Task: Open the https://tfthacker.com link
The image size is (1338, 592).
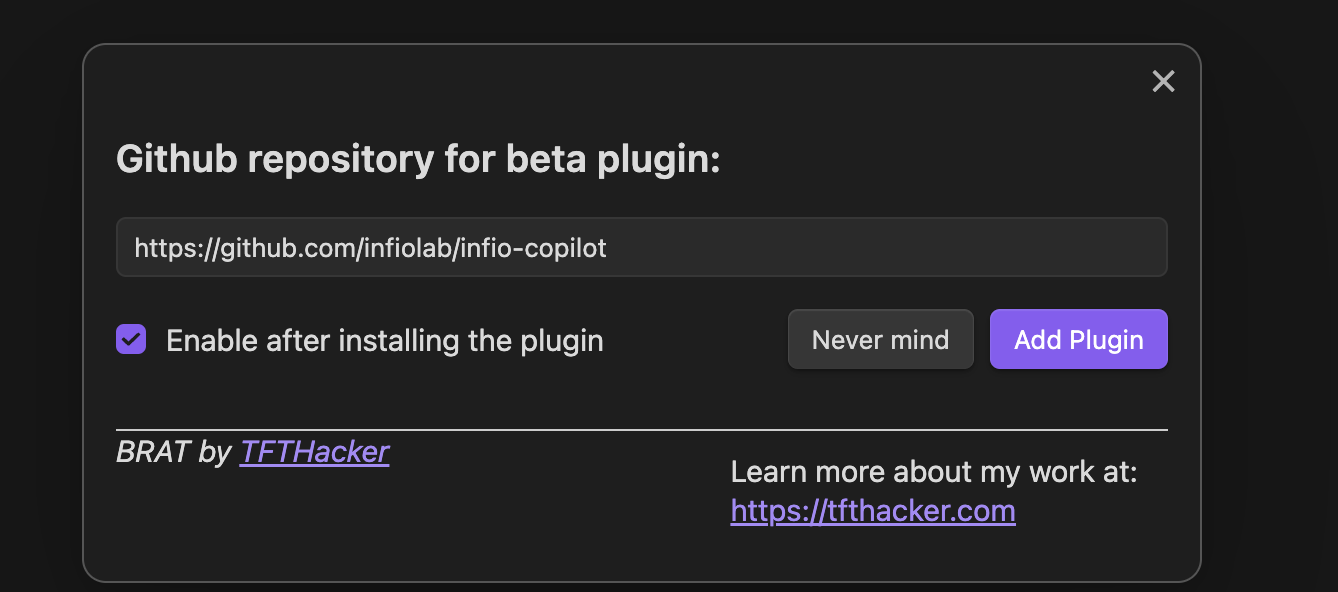Action: click(x=872, y=511)
